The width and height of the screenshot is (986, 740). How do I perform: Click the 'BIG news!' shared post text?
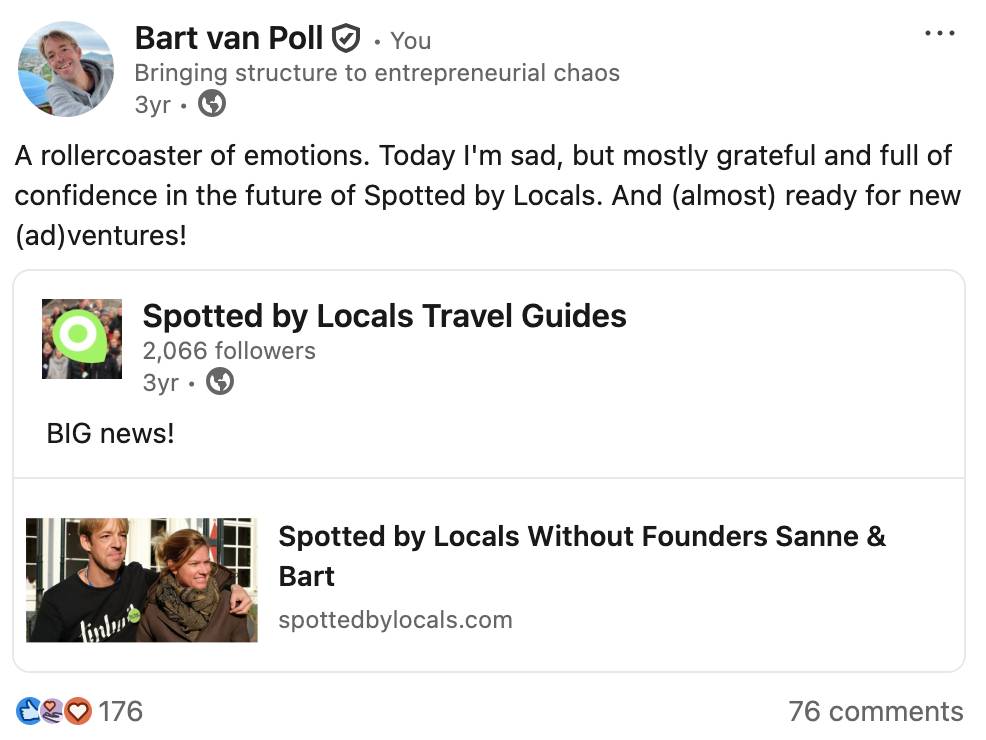pos(110,434)
